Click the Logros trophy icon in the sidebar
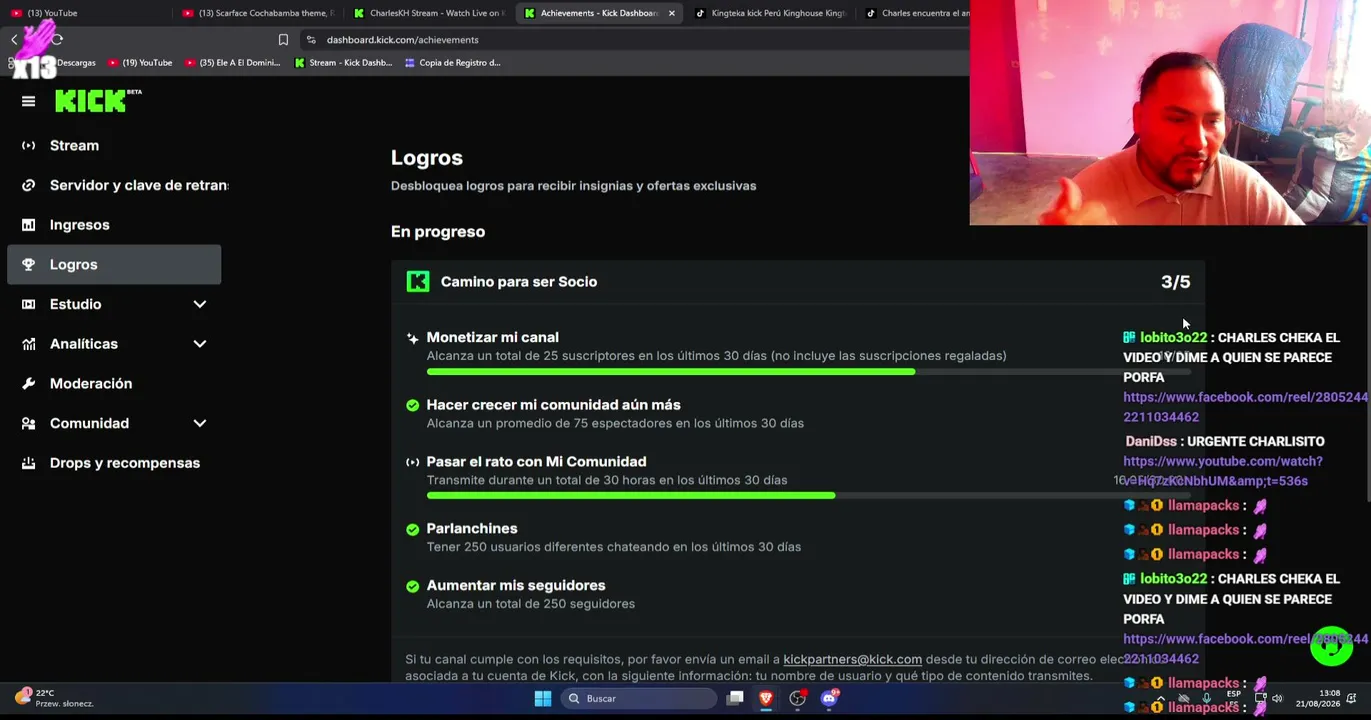The image size is (1371, 720). (x=28, y=265)
